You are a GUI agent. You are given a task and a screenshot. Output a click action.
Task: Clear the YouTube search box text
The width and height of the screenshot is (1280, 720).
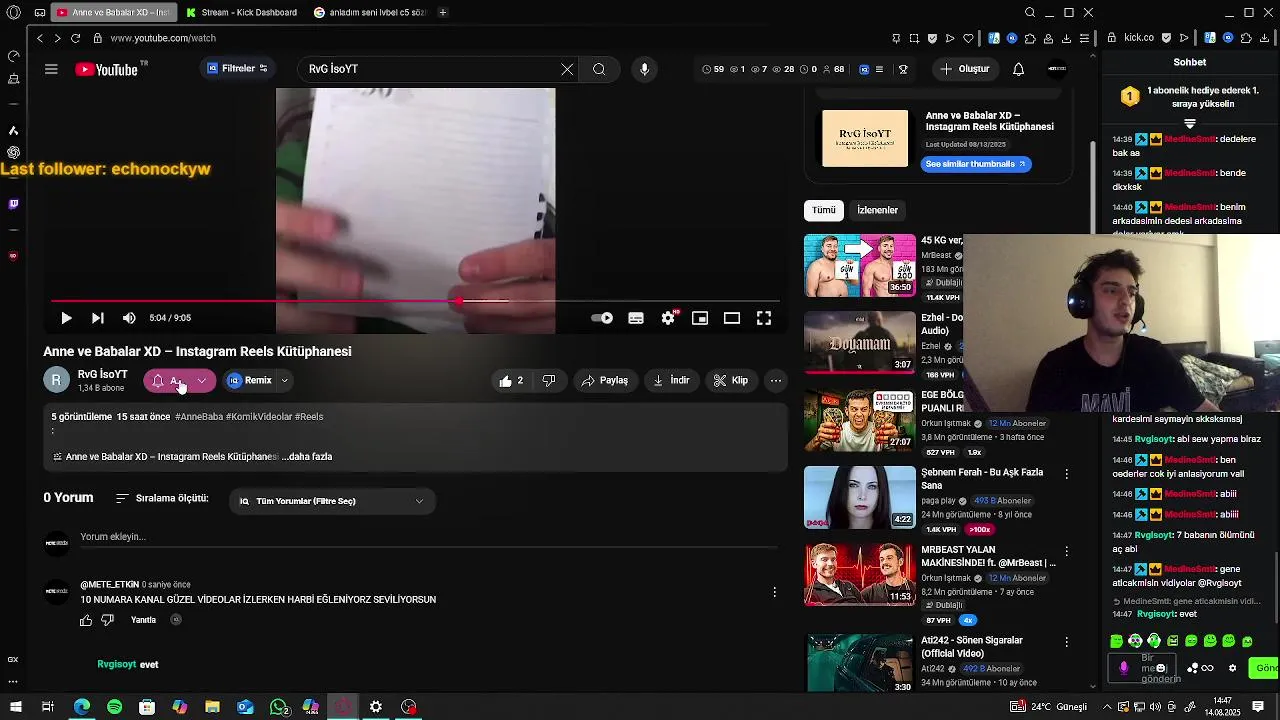567,69
